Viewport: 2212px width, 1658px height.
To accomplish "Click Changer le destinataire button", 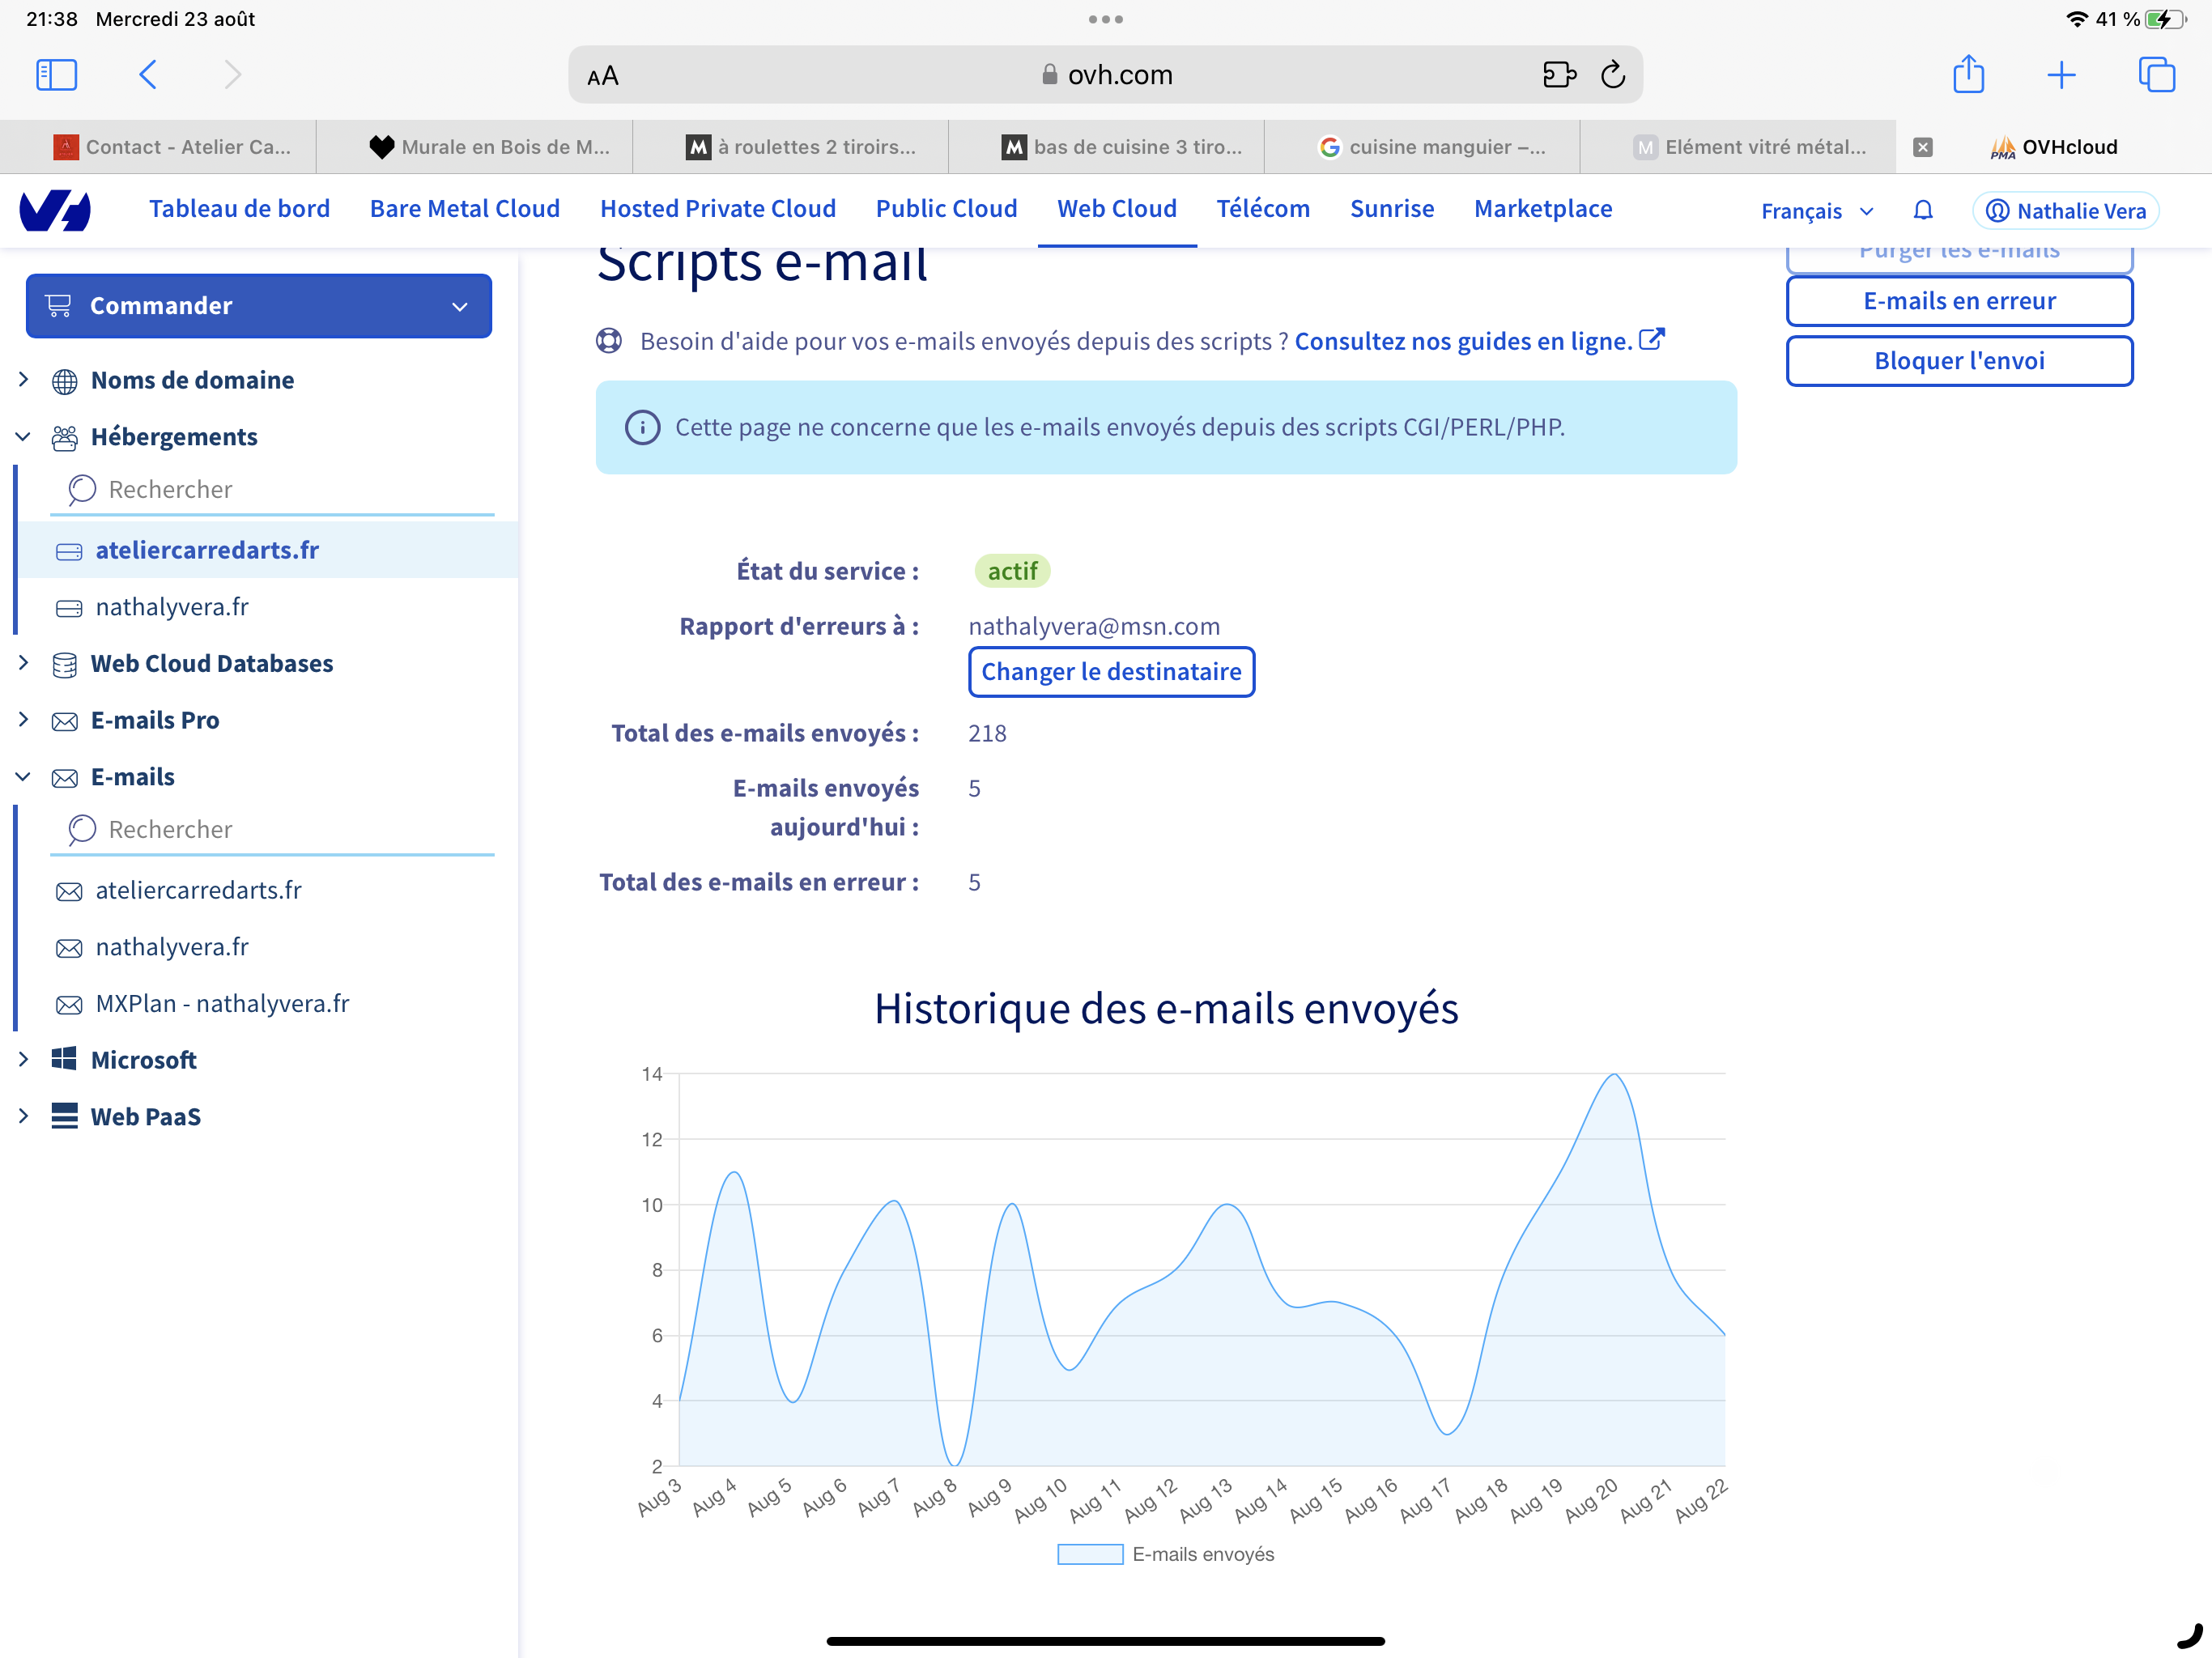I will (x=1110, y=672).
